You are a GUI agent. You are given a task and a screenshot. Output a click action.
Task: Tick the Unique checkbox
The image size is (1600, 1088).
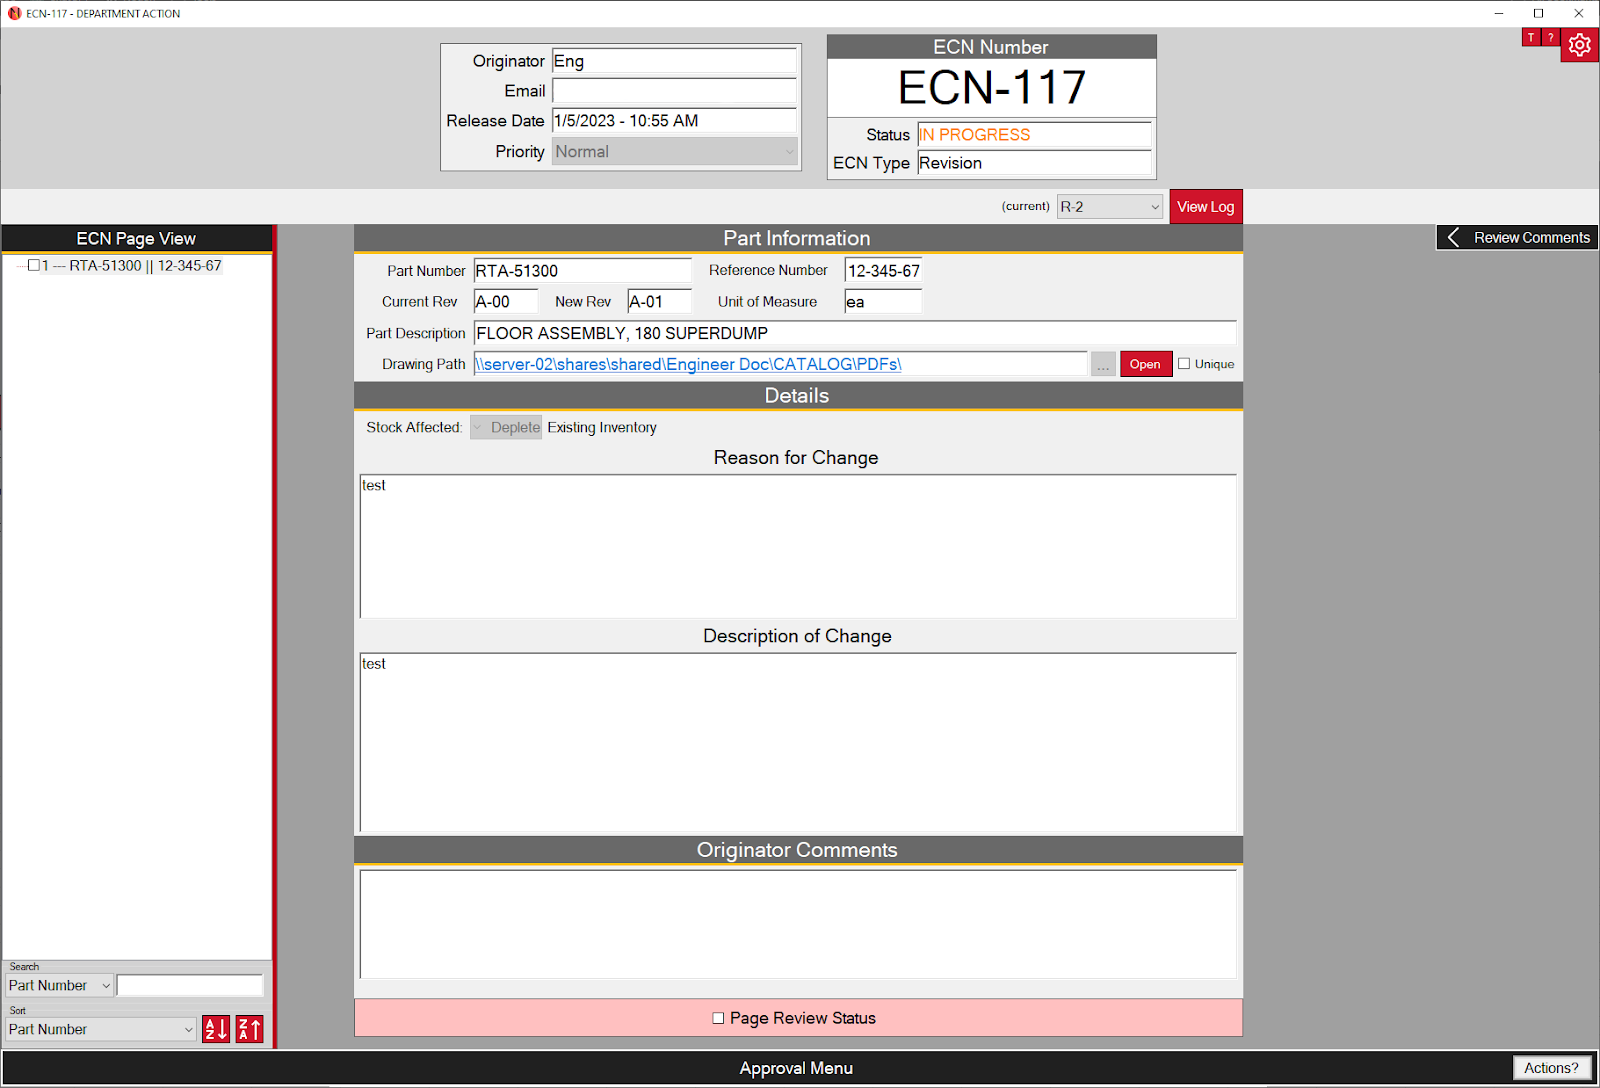1184,364
